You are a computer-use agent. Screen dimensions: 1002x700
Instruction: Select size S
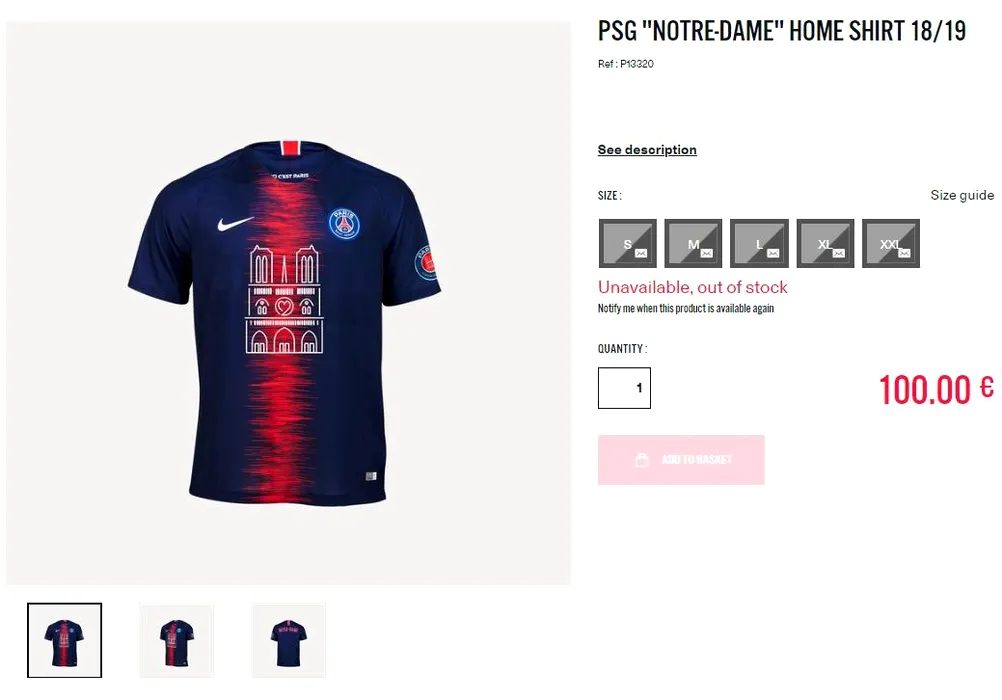(x=628, y=244)
